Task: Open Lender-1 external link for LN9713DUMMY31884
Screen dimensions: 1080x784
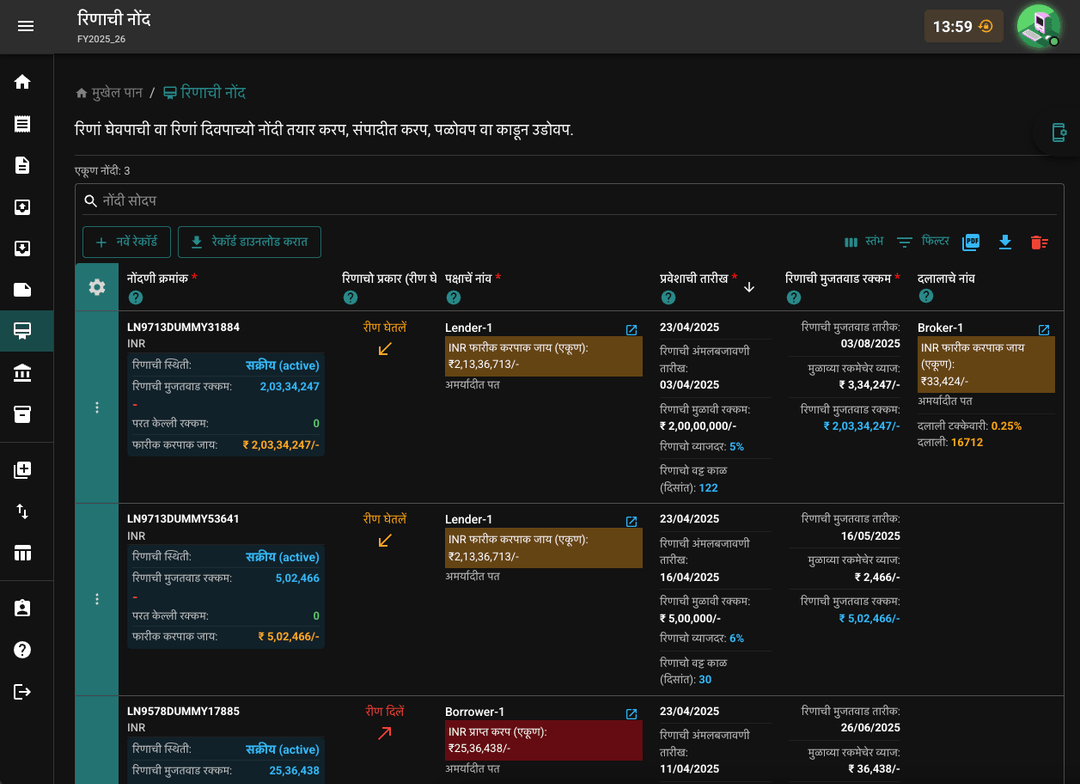Action: pyautogui.click(x=631, y=330)
